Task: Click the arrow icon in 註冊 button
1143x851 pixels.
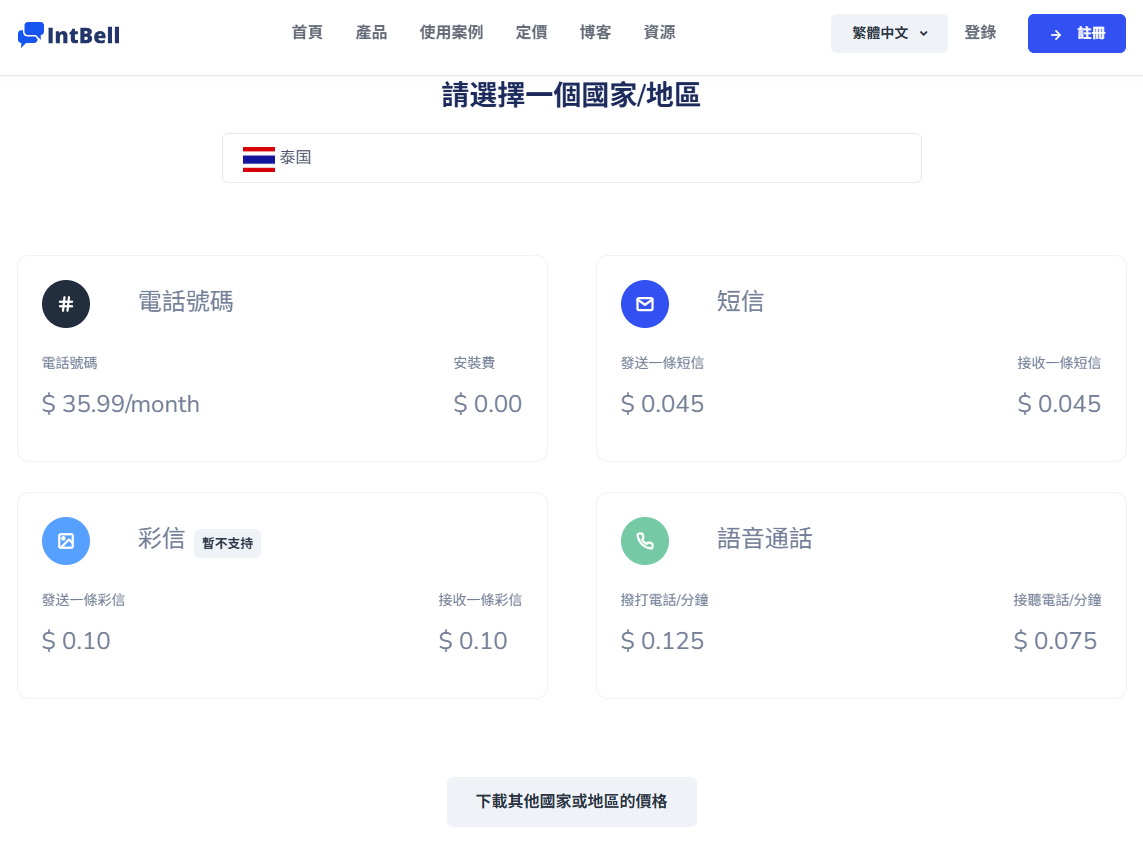Action: (x=1056, y=34)
